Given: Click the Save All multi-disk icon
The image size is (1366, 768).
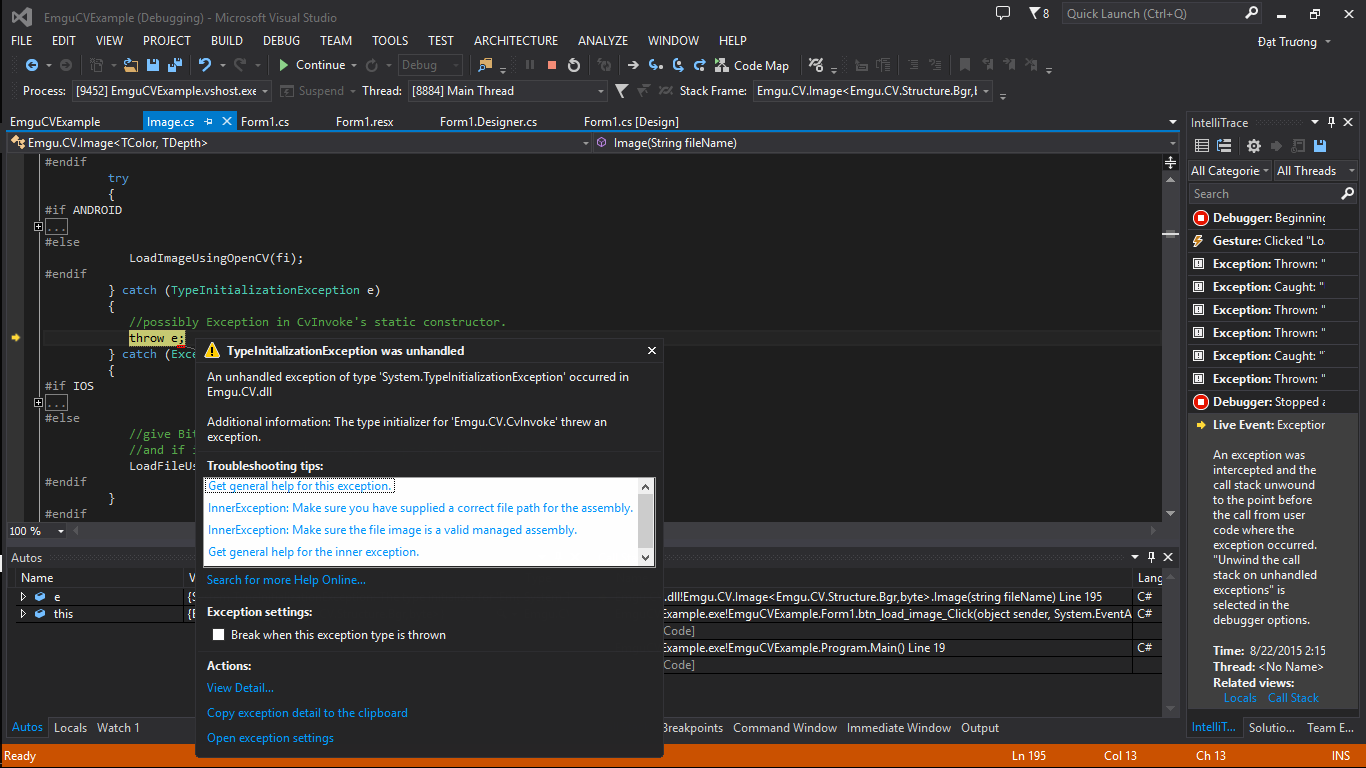Looking at the screenshot, I should click(175, 65).
